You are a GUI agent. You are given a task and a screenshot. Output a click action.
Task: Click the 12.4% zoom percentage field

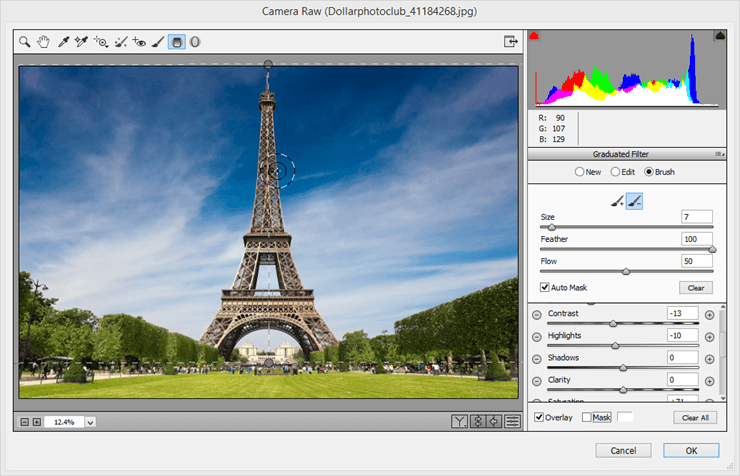pyautogui.click(x=64, y=422)
